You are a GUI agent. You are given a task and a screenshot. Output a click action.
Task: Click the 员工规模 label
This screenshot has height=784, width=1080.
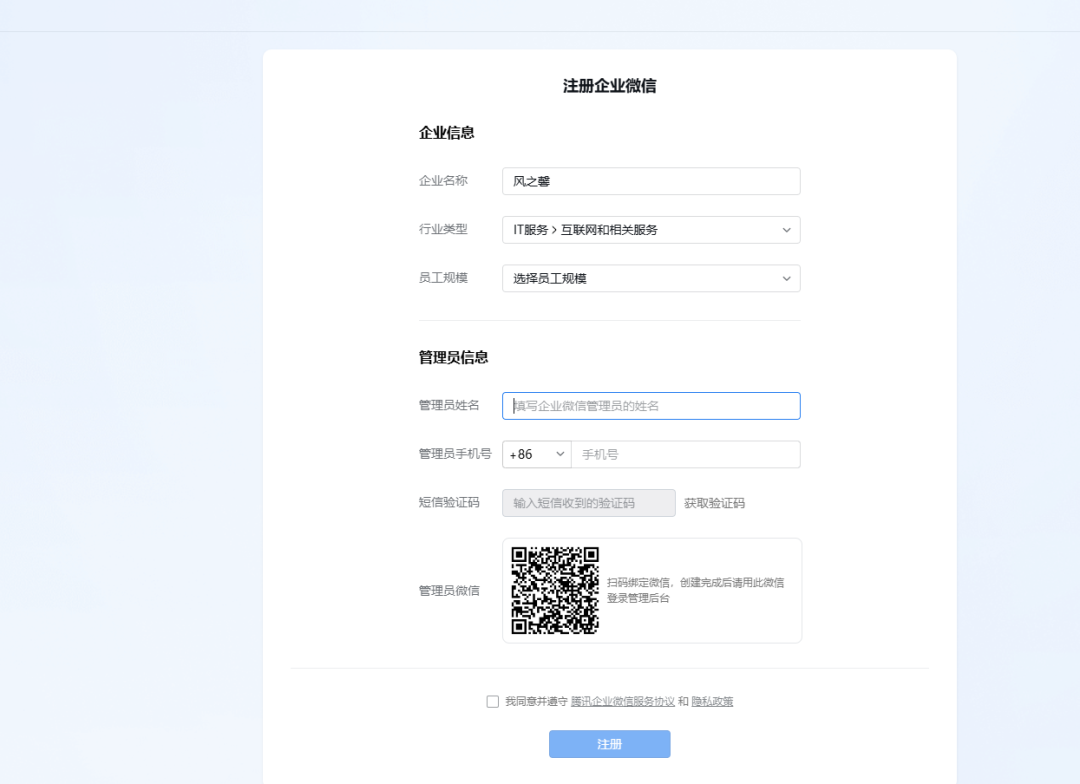click(x=443, y=278)
